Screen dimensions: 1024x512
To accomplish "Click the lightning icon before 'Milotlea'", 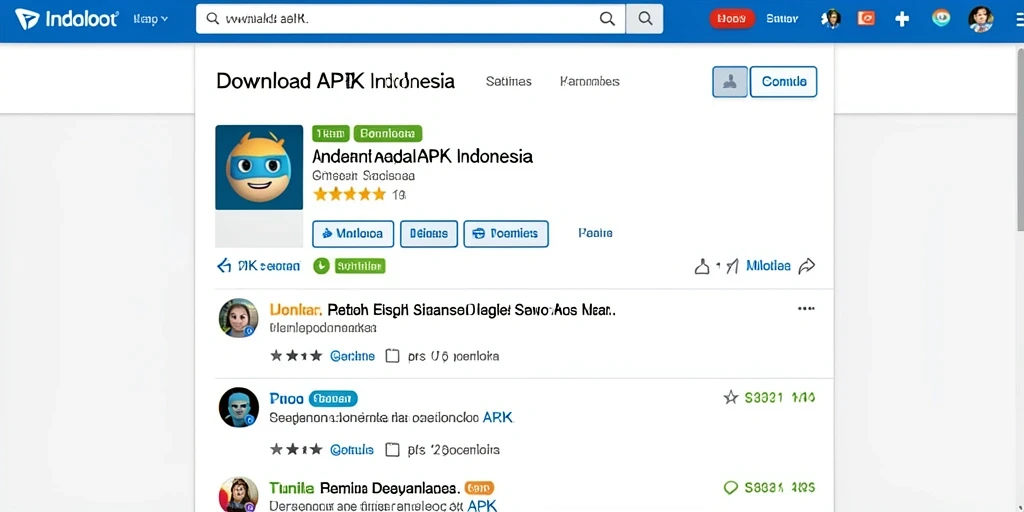I will pyautogui.click(x=733, y=266).
